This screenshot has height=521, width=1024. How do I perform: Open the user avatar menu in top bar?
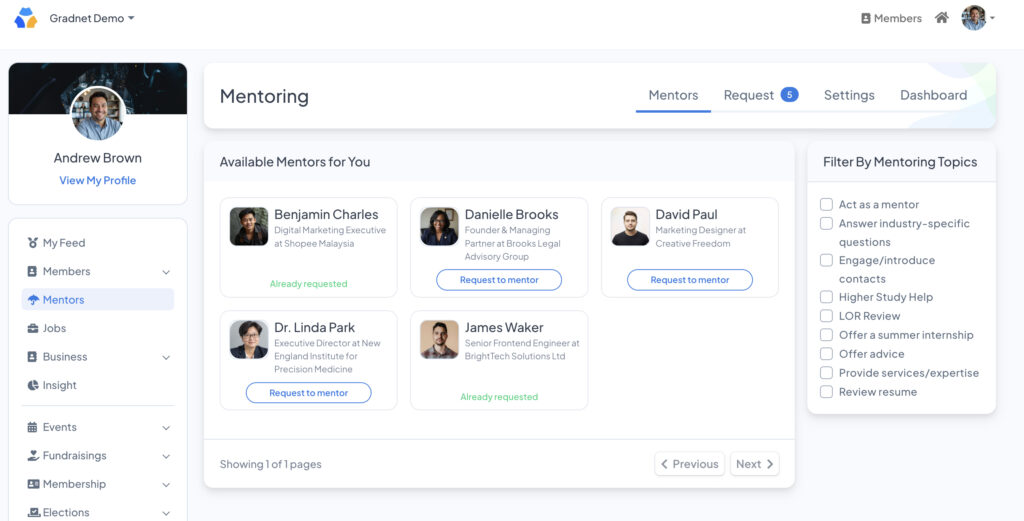[x=978, y=18]
